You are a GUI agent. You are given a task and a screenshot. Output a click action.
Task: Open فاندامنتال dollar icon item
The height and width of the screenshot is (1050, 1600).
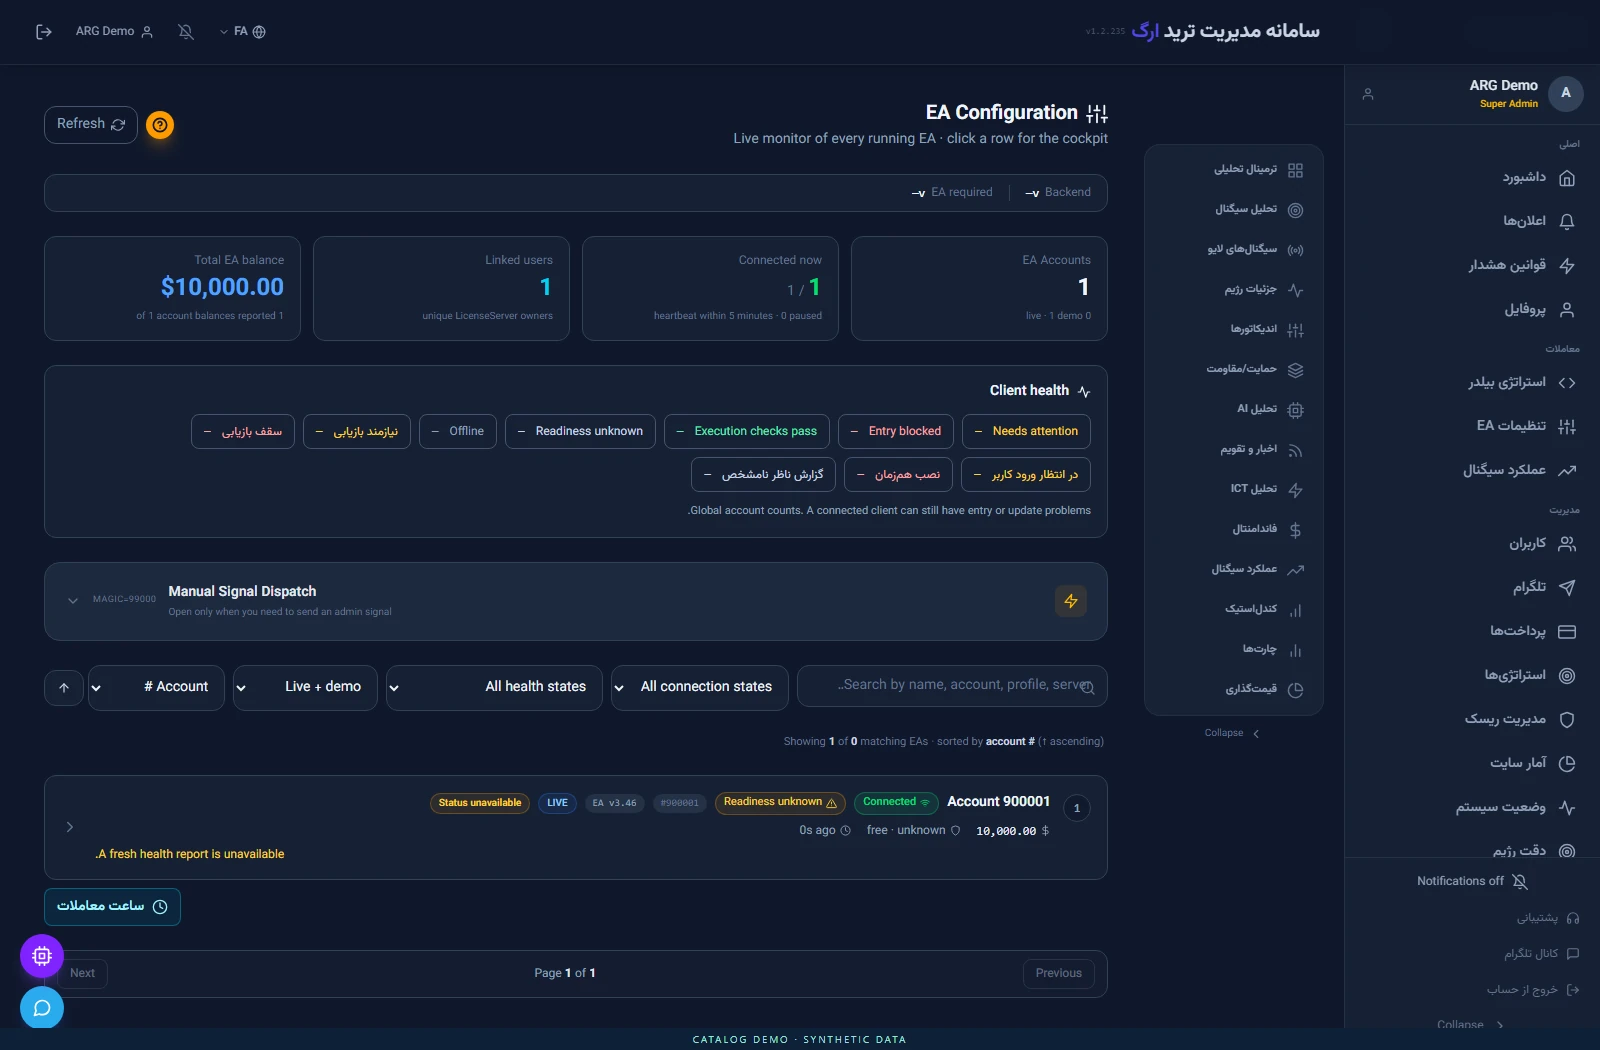pos(1266,530)
